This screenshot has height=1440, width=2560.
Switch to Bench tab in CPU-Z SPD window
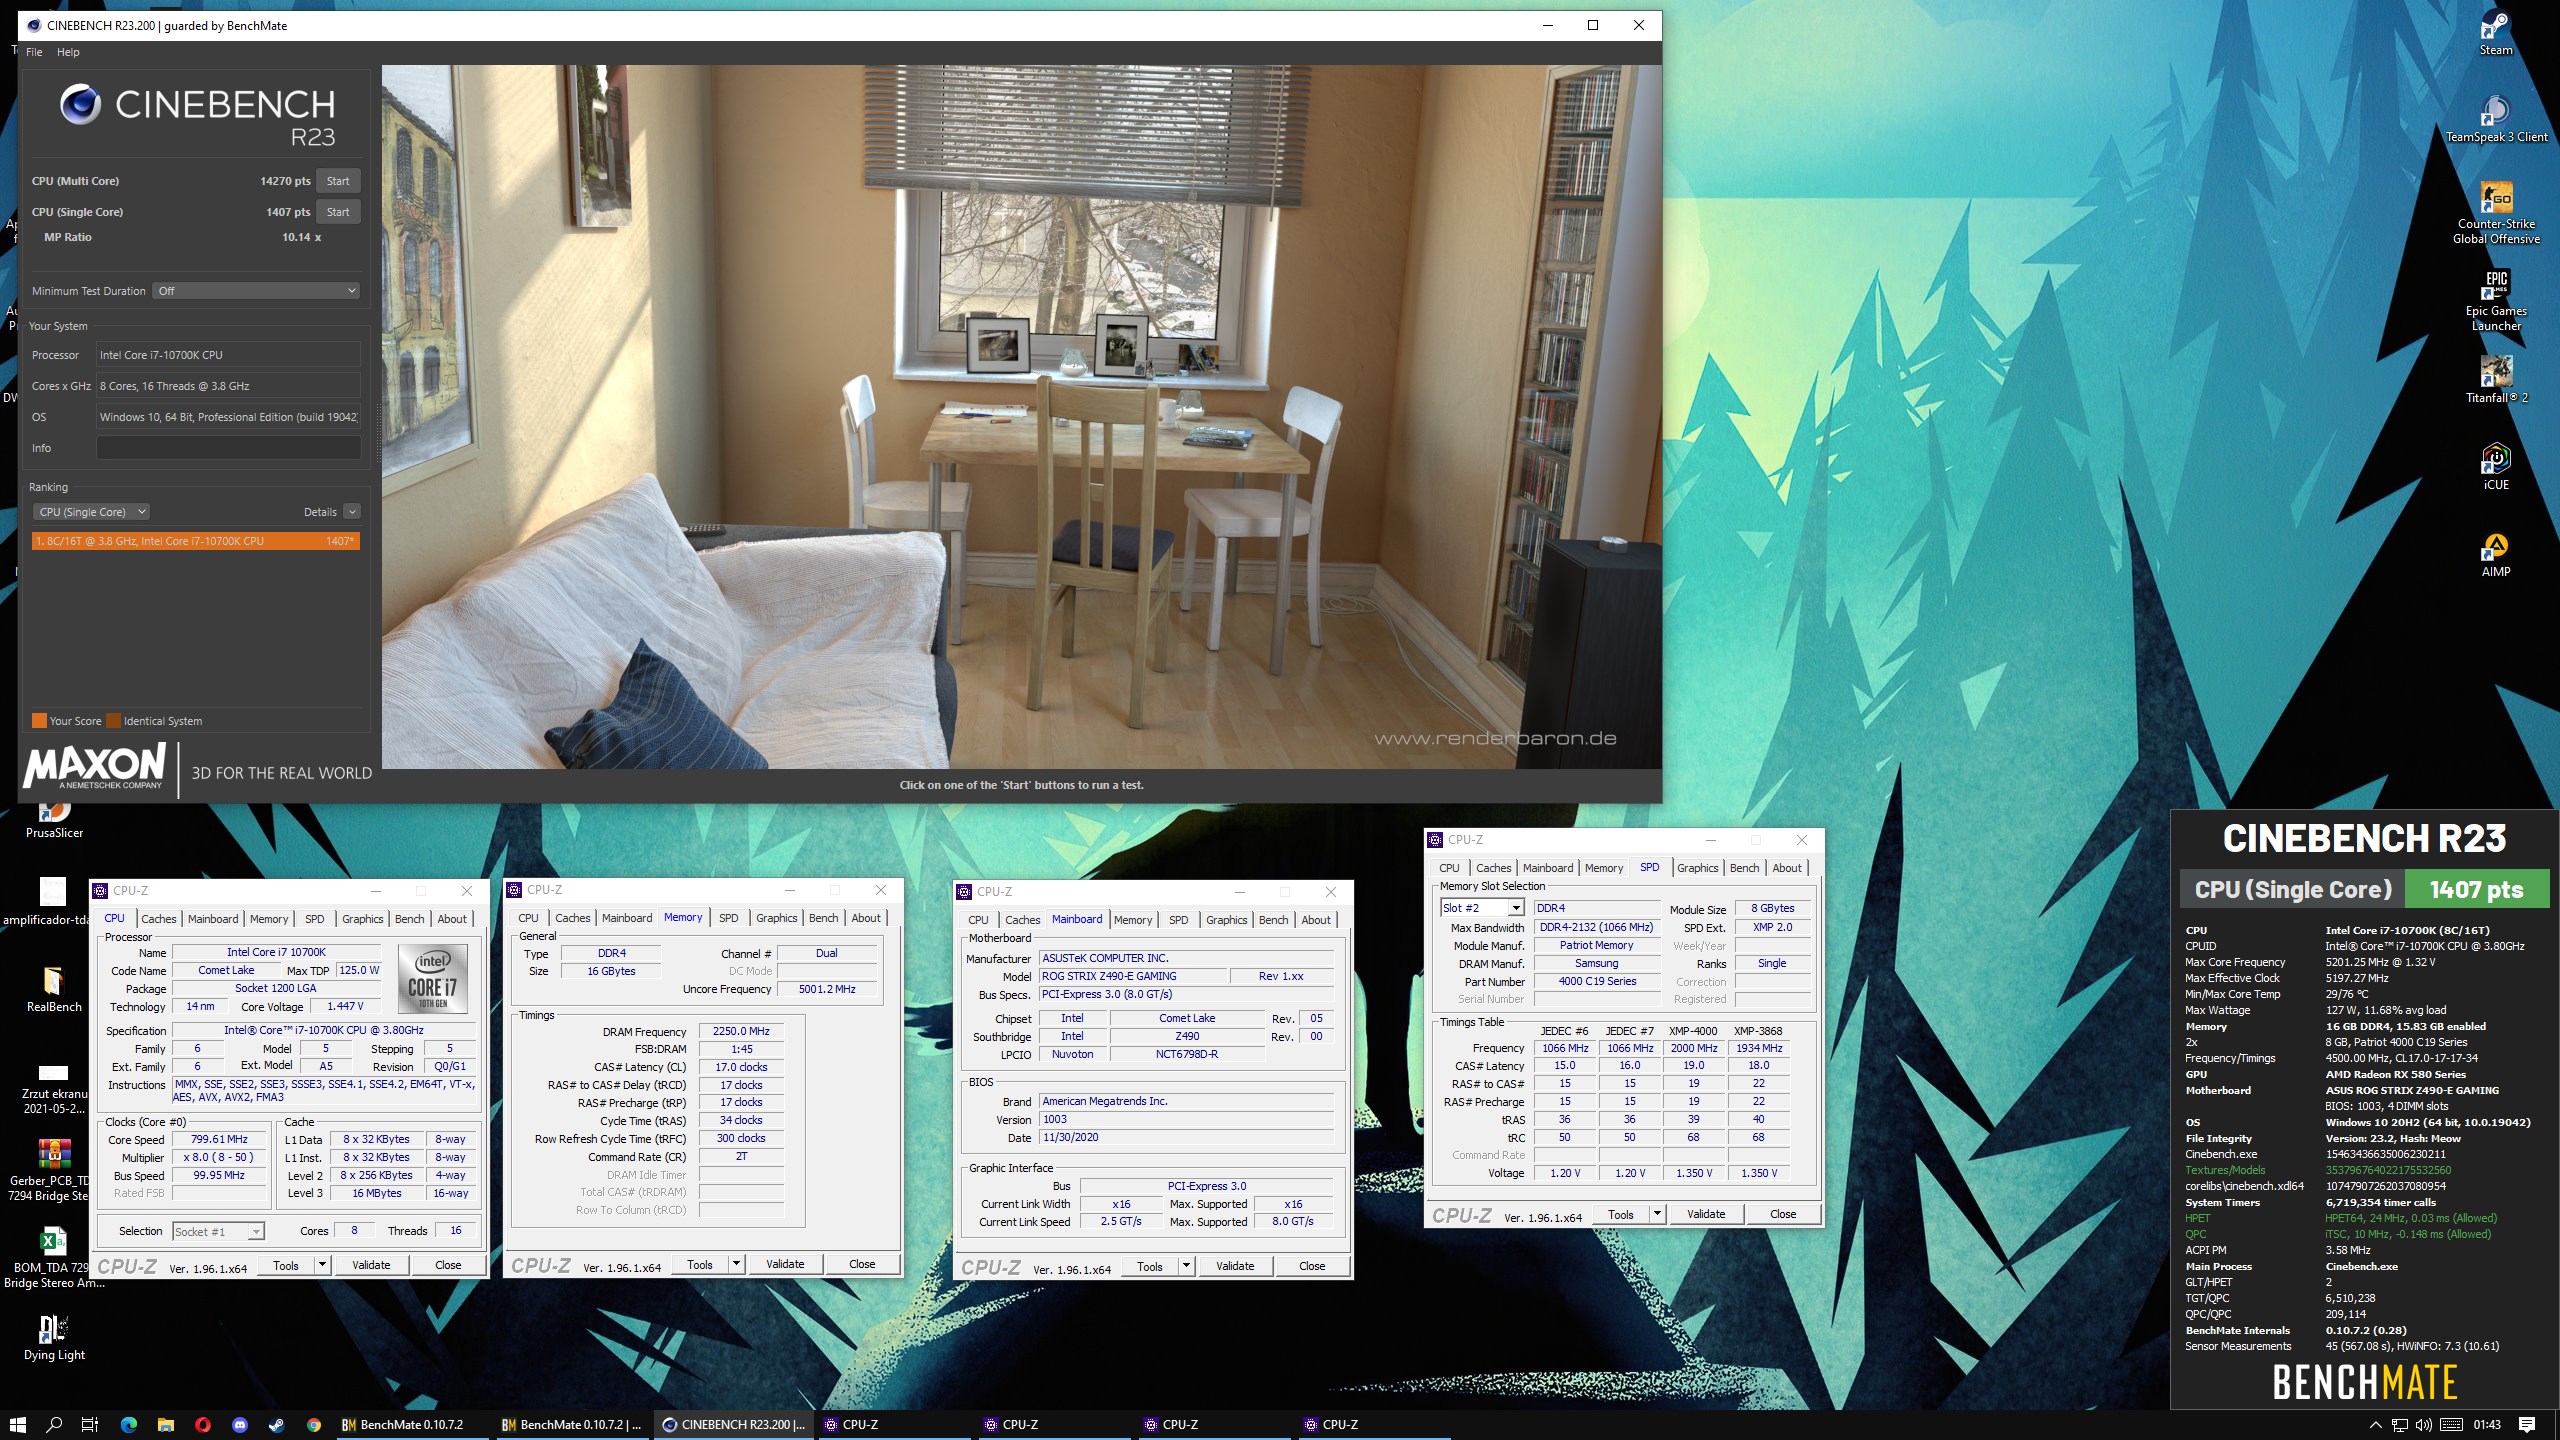tap(1744, 868)
